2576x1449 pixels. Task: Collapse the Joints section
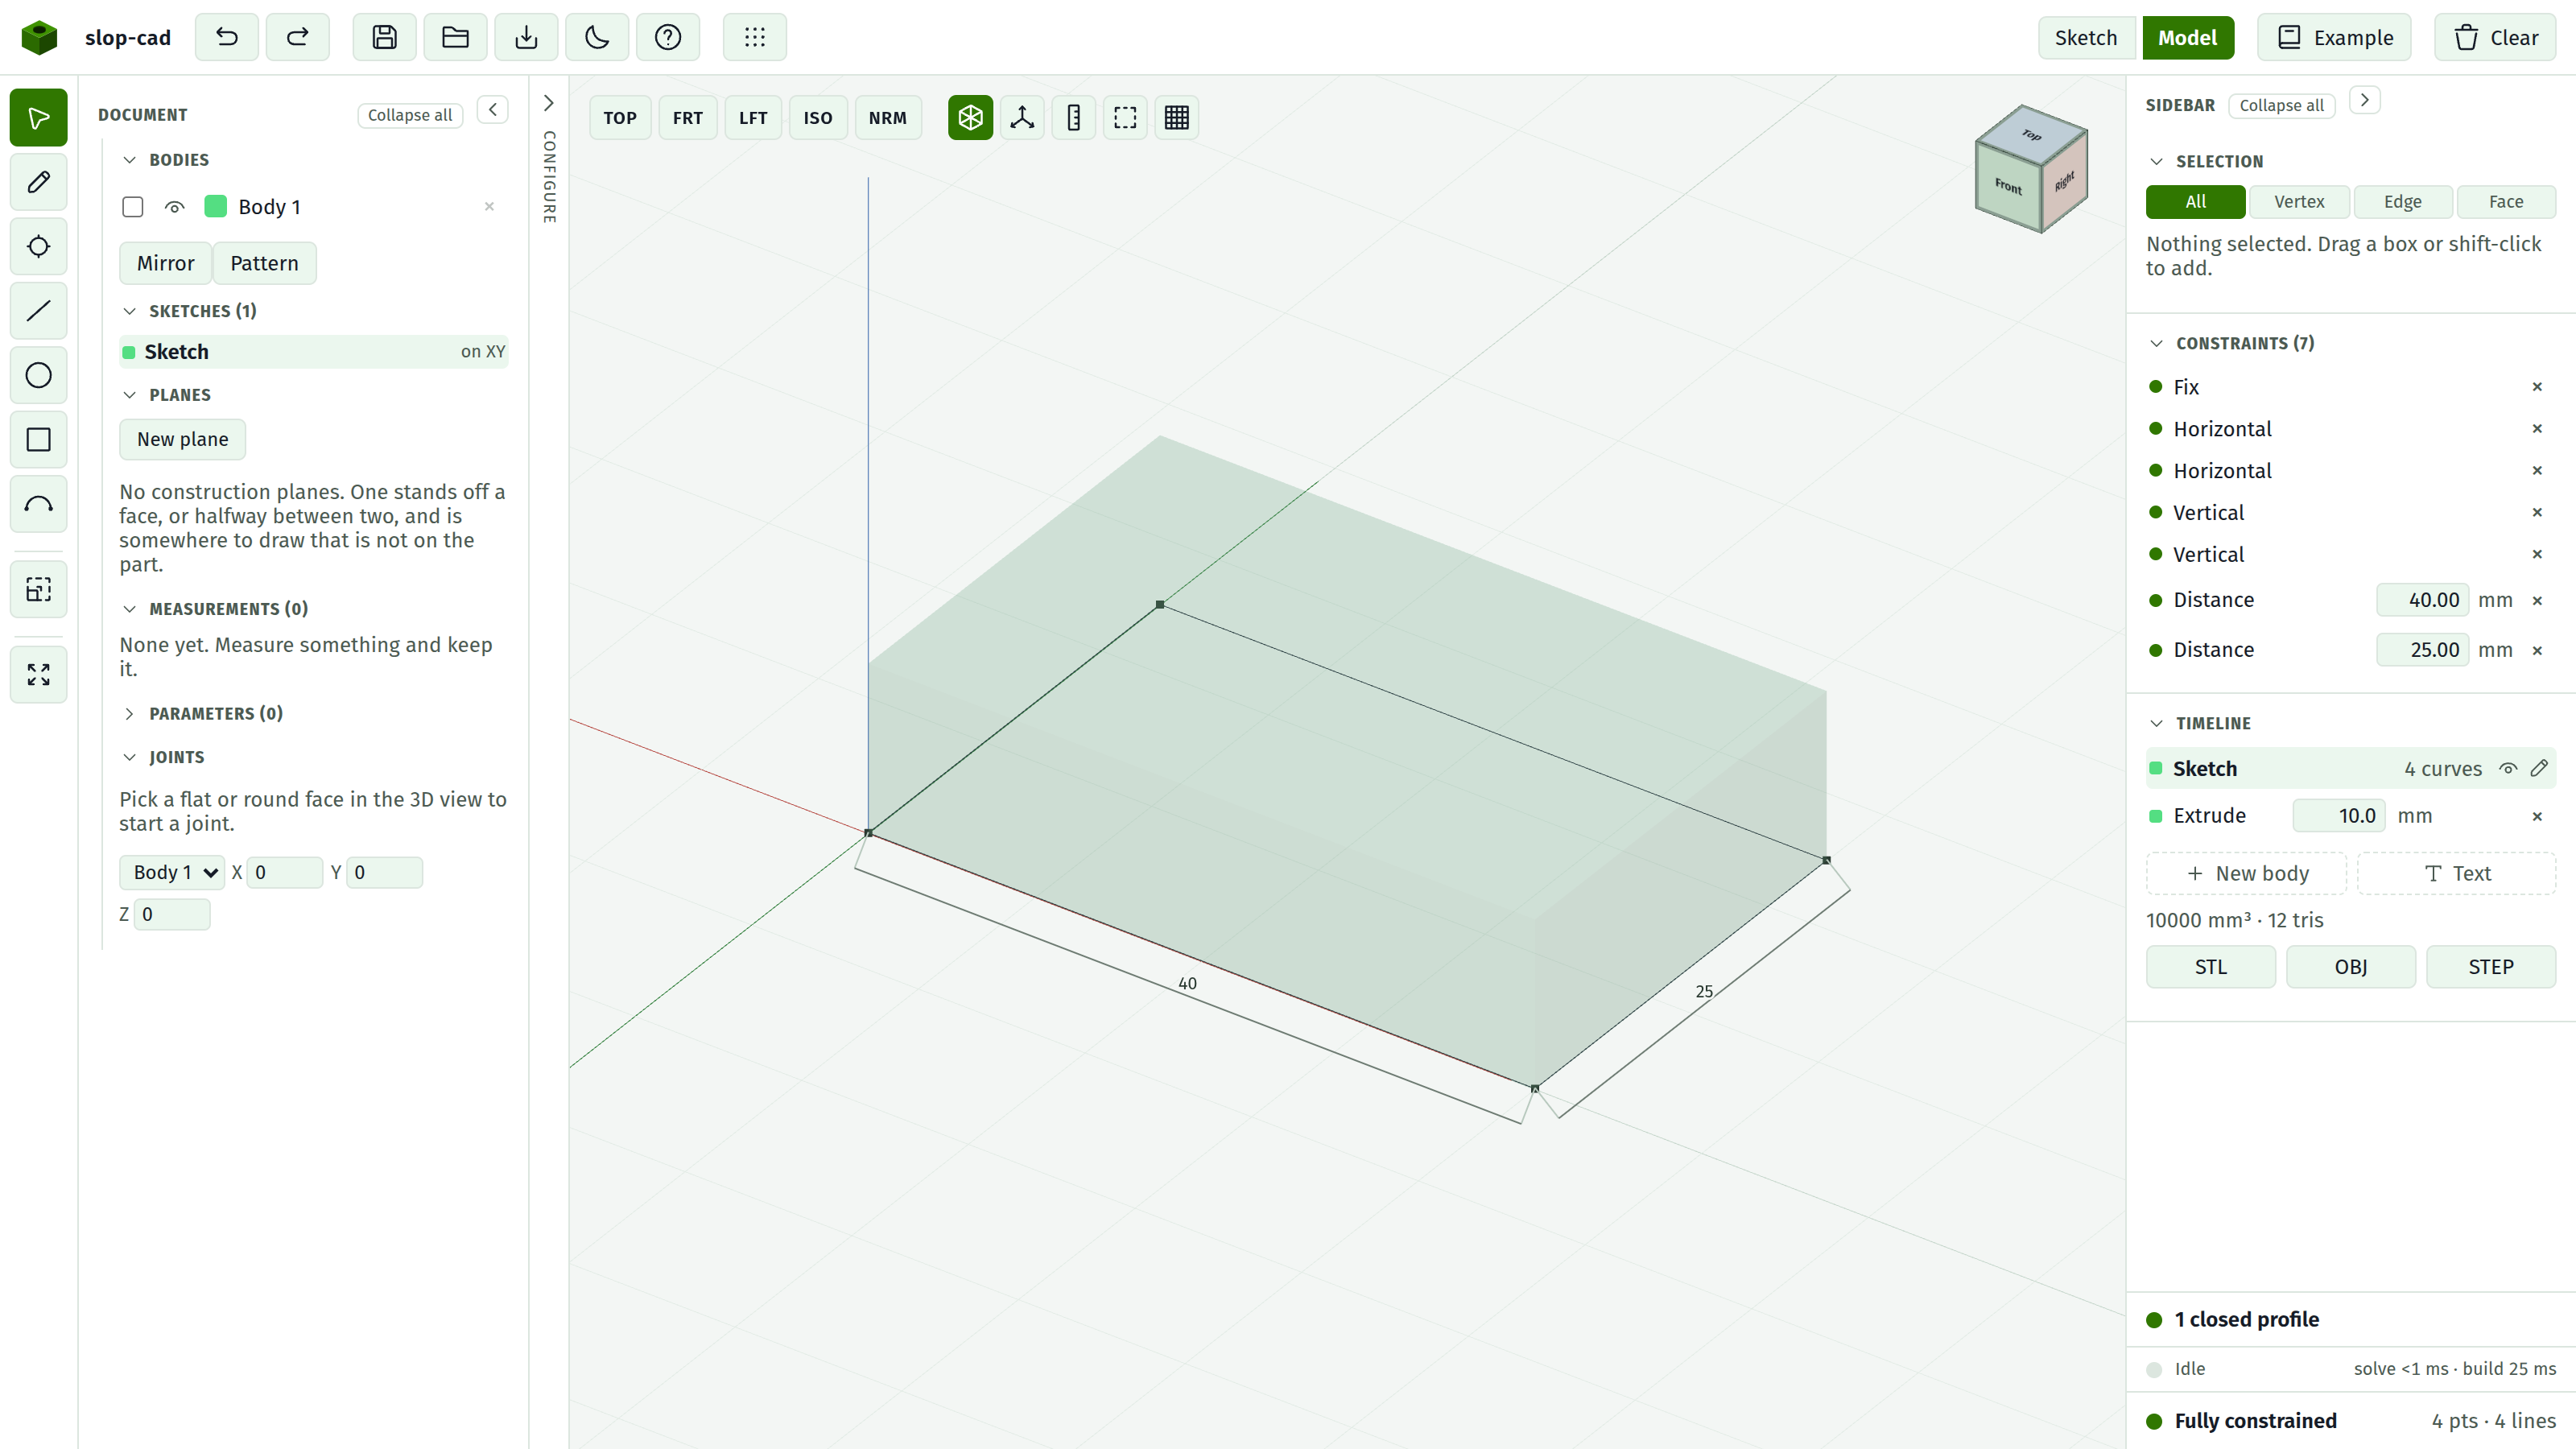(x=129, y=757)
